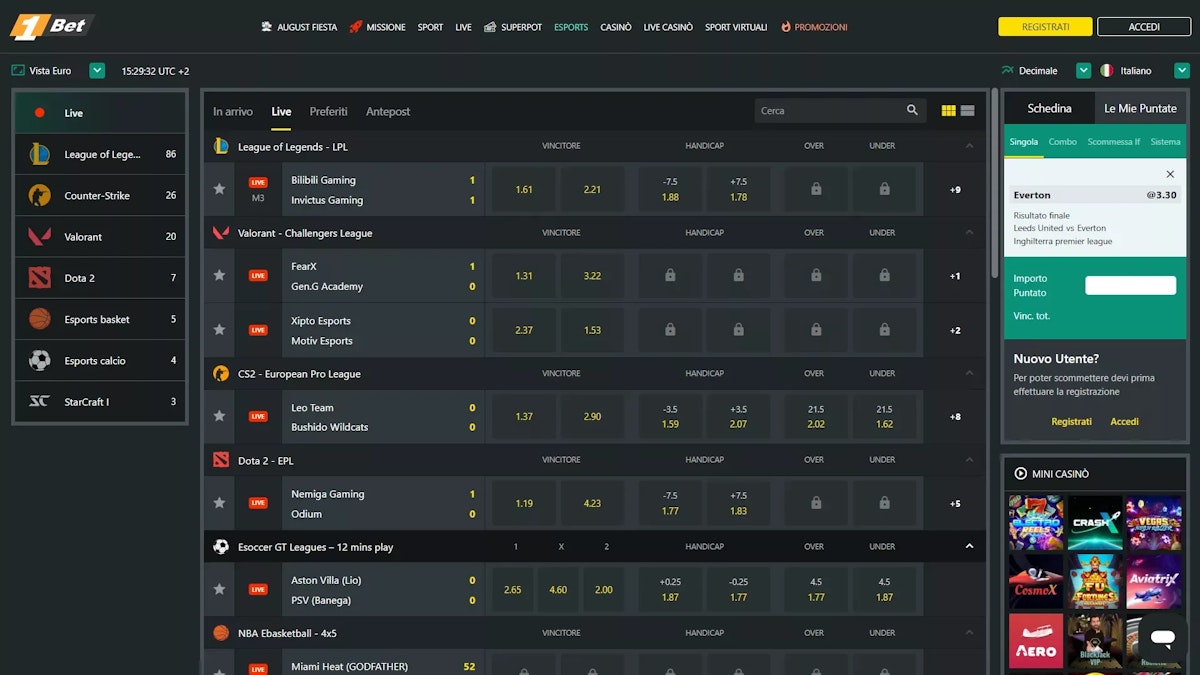
Task: Show +9 more markets for Bilibili
Action: coord(955,190)
